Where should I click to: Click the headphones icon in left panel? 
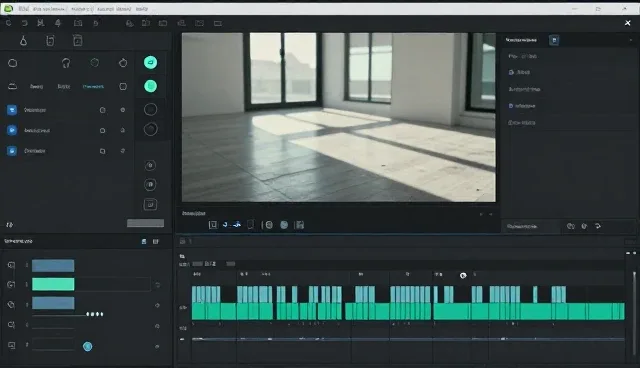click(x=66, y=63)
